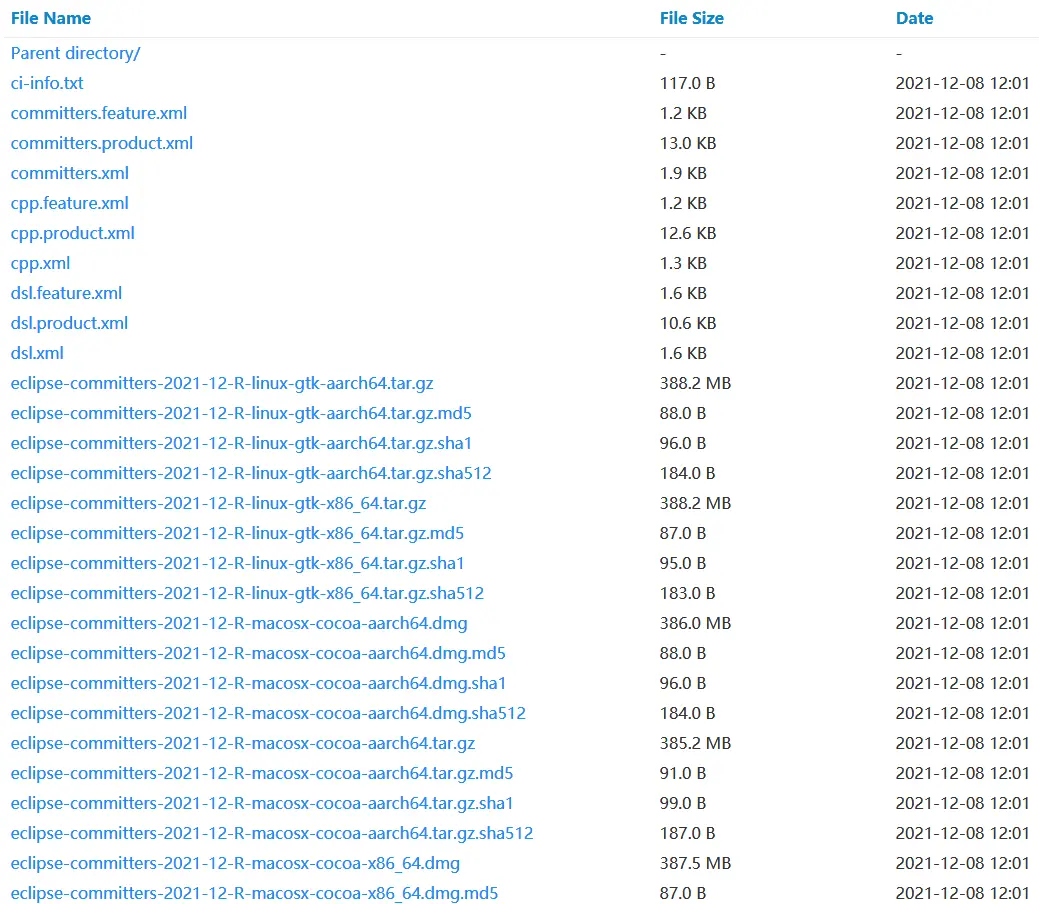Download macosx-cocoa-aarch64.tar.gz archive
1039x904 pixels.
pos(243,743)
